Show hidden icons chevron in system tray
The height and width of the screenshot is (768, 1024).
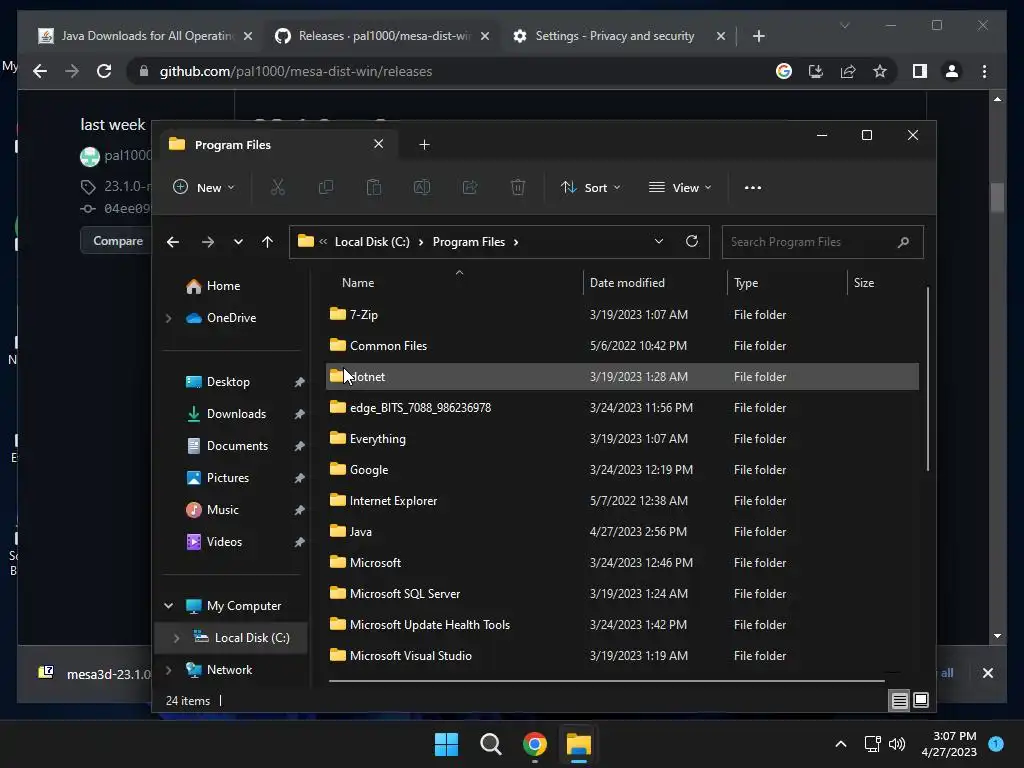pos(841,744)
